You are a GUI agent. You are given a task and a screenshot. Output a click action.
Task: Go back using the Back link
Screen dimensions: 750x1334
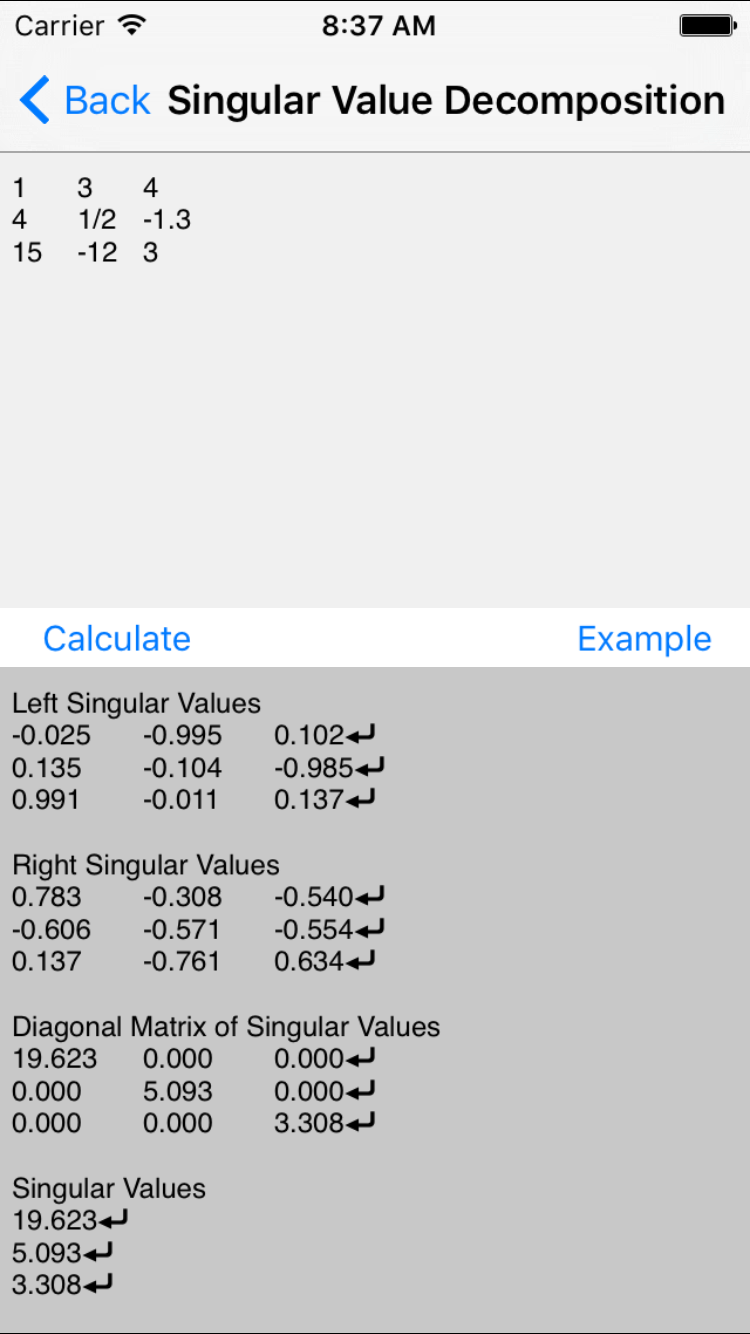[107, 101]
